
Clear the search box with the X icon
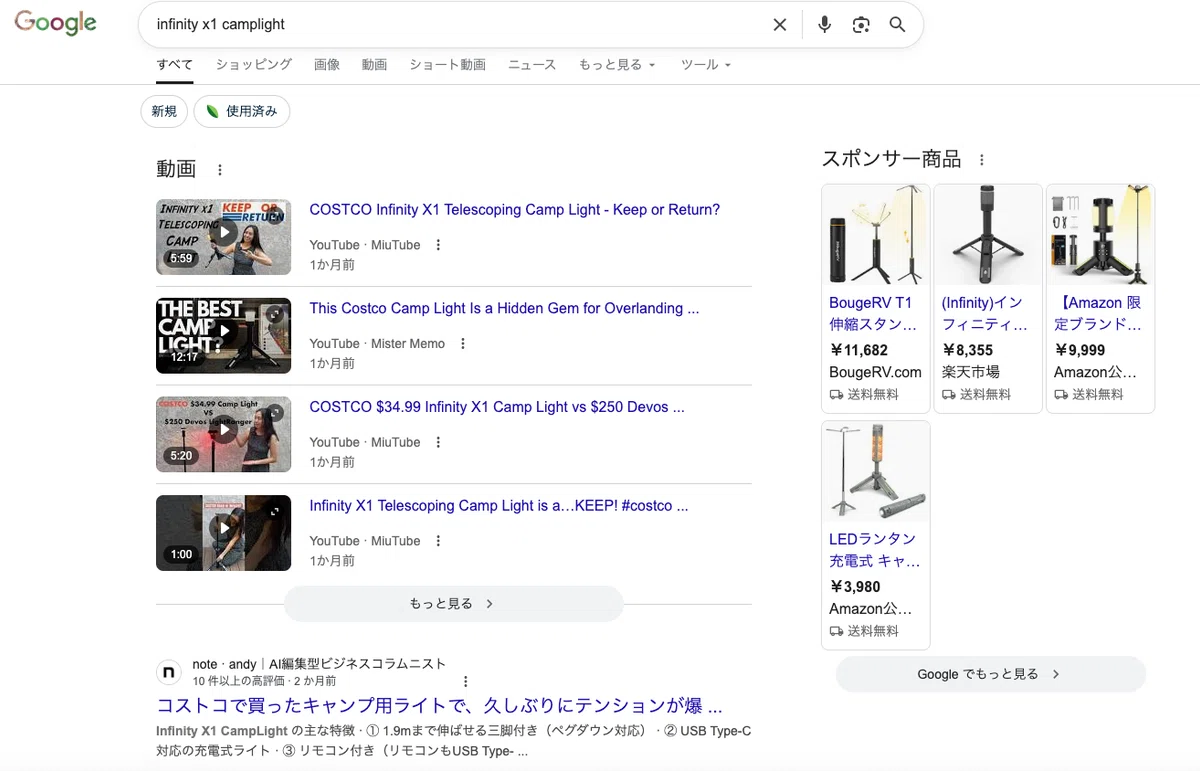pos(780,25)
